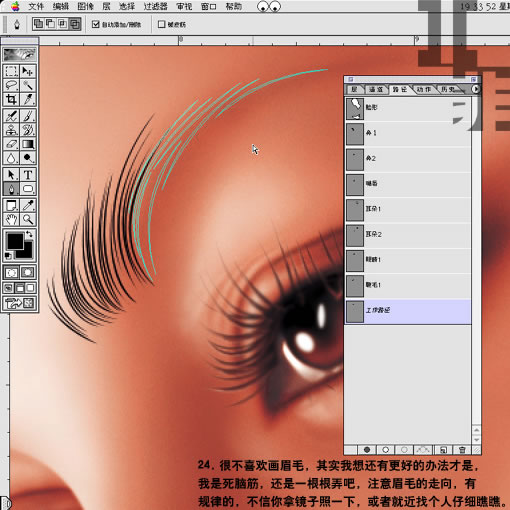Select the Hand tool
This screenshot has width=510, height=510.
(x=11, y=219)
